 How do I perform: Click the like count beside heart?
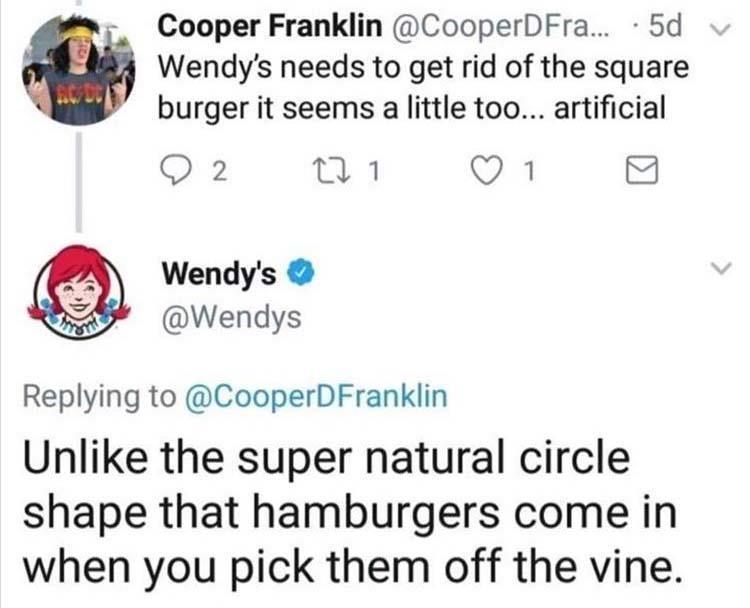529,171
